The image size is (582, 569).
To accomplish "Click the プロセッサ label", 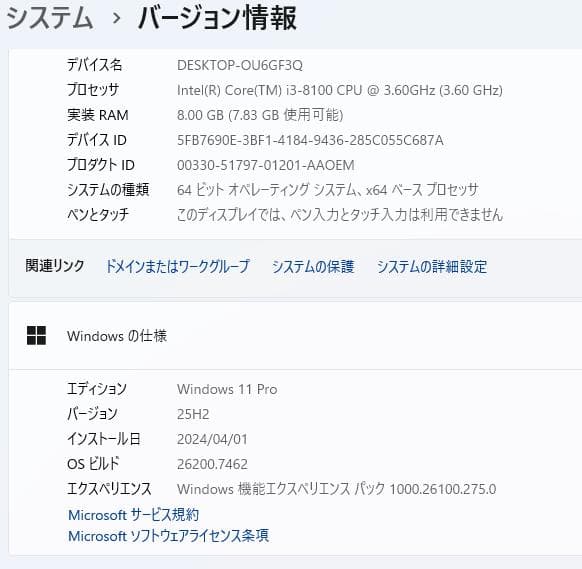I will click(93, 90).
